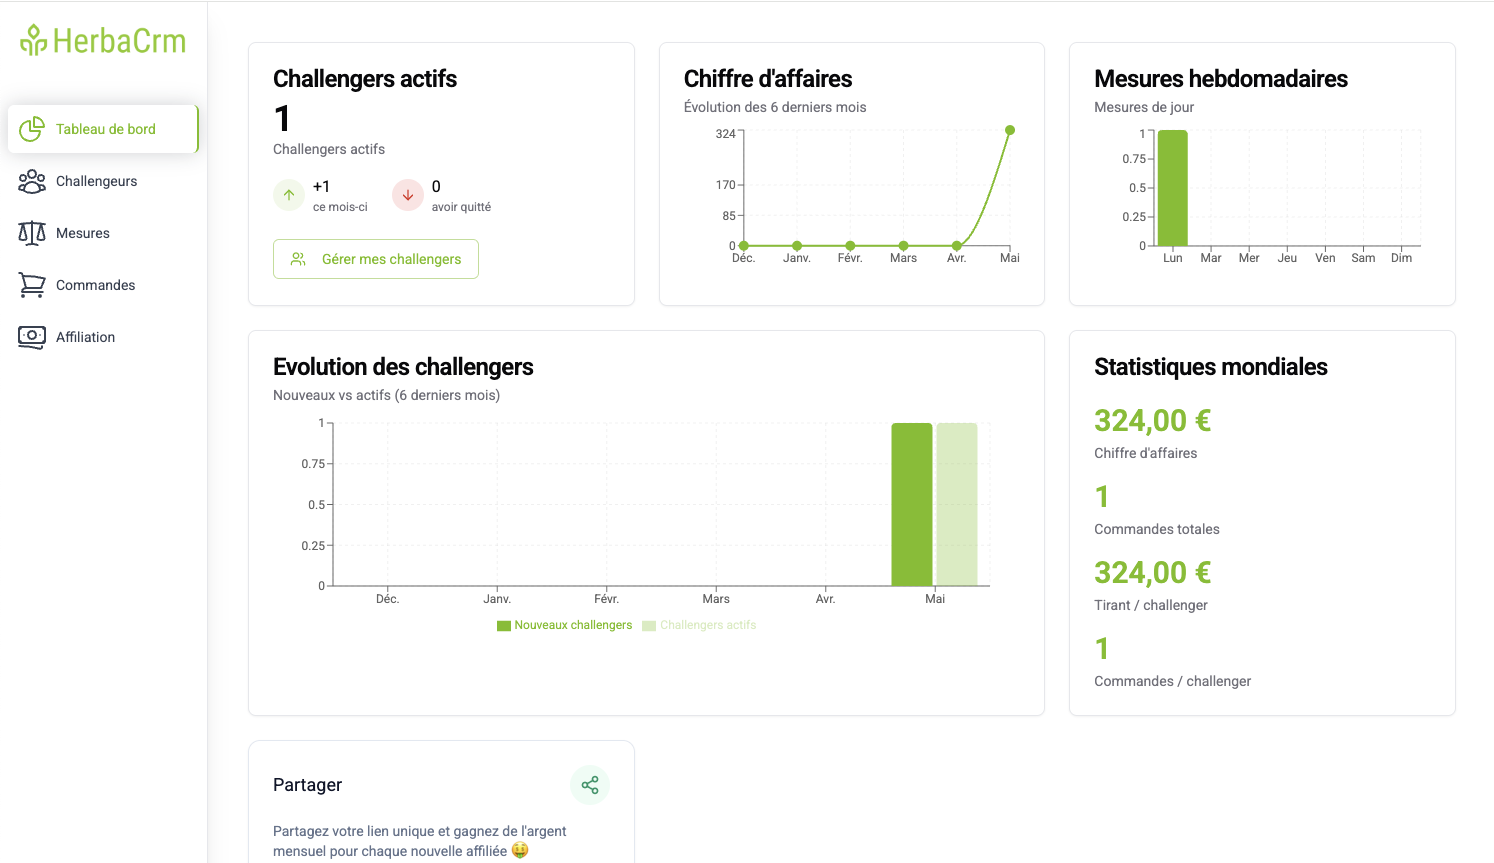Open the Commandes section
Screen dimensions: 1494x863
pos(95,285)
